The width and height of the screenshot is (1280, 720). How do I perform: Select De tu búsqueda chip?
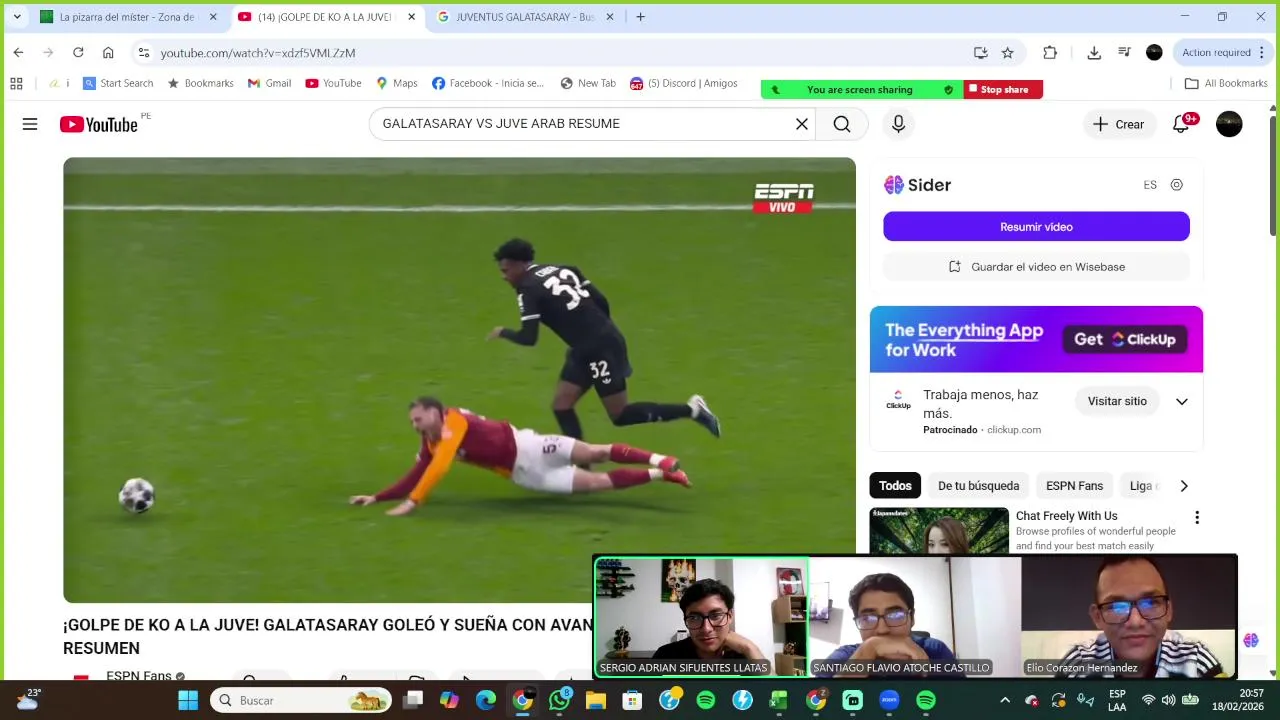978,486
